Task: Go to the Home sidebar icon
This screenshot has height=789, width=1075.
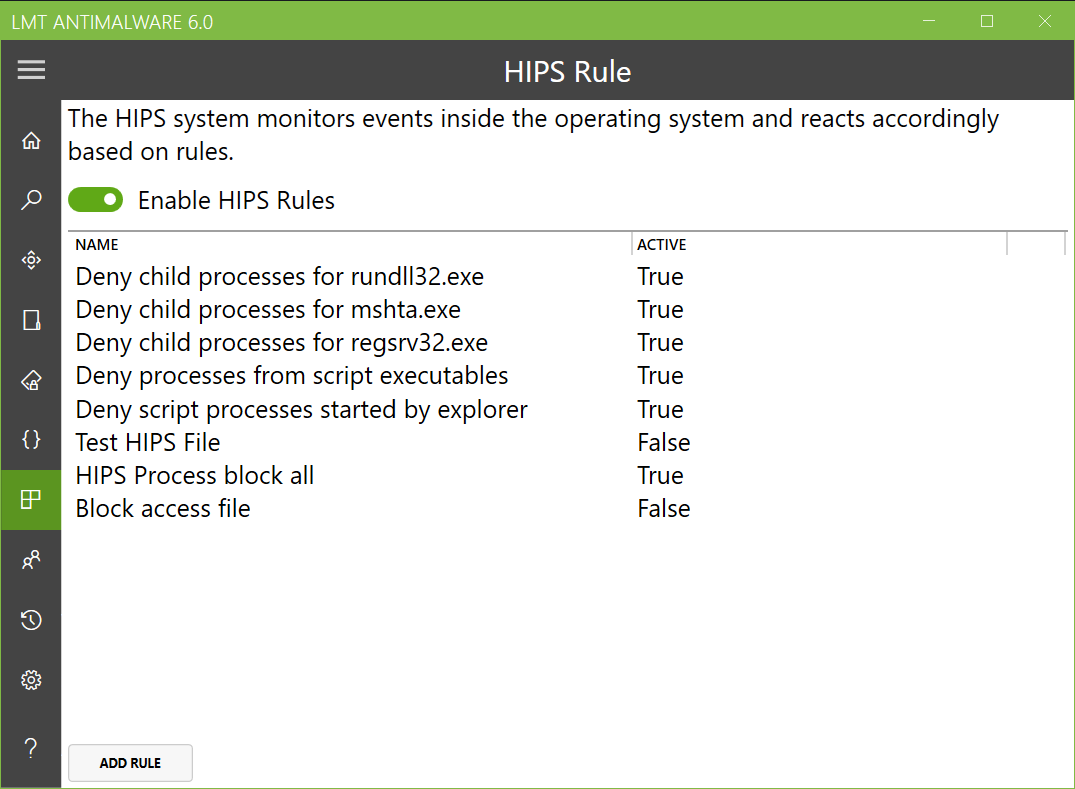Action: point(31,141)
